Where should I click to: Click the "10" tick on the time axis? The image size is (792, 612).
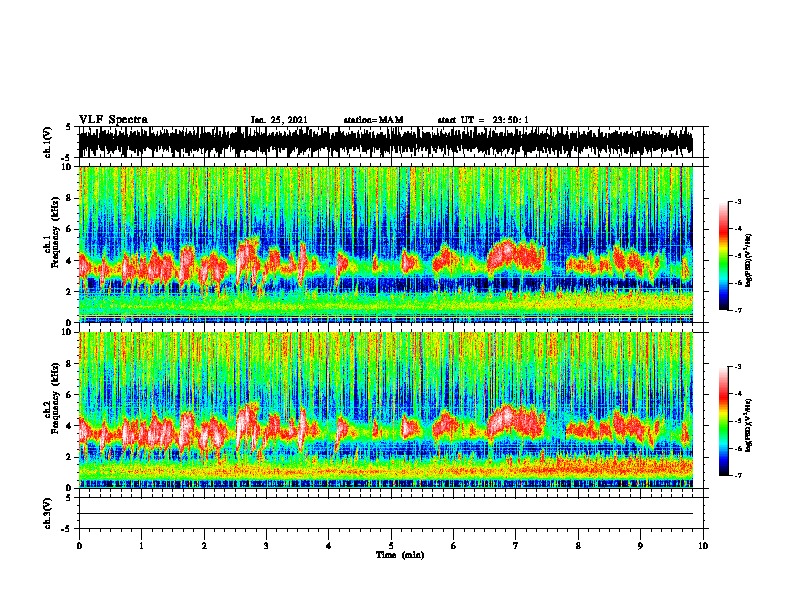[703, 546]
